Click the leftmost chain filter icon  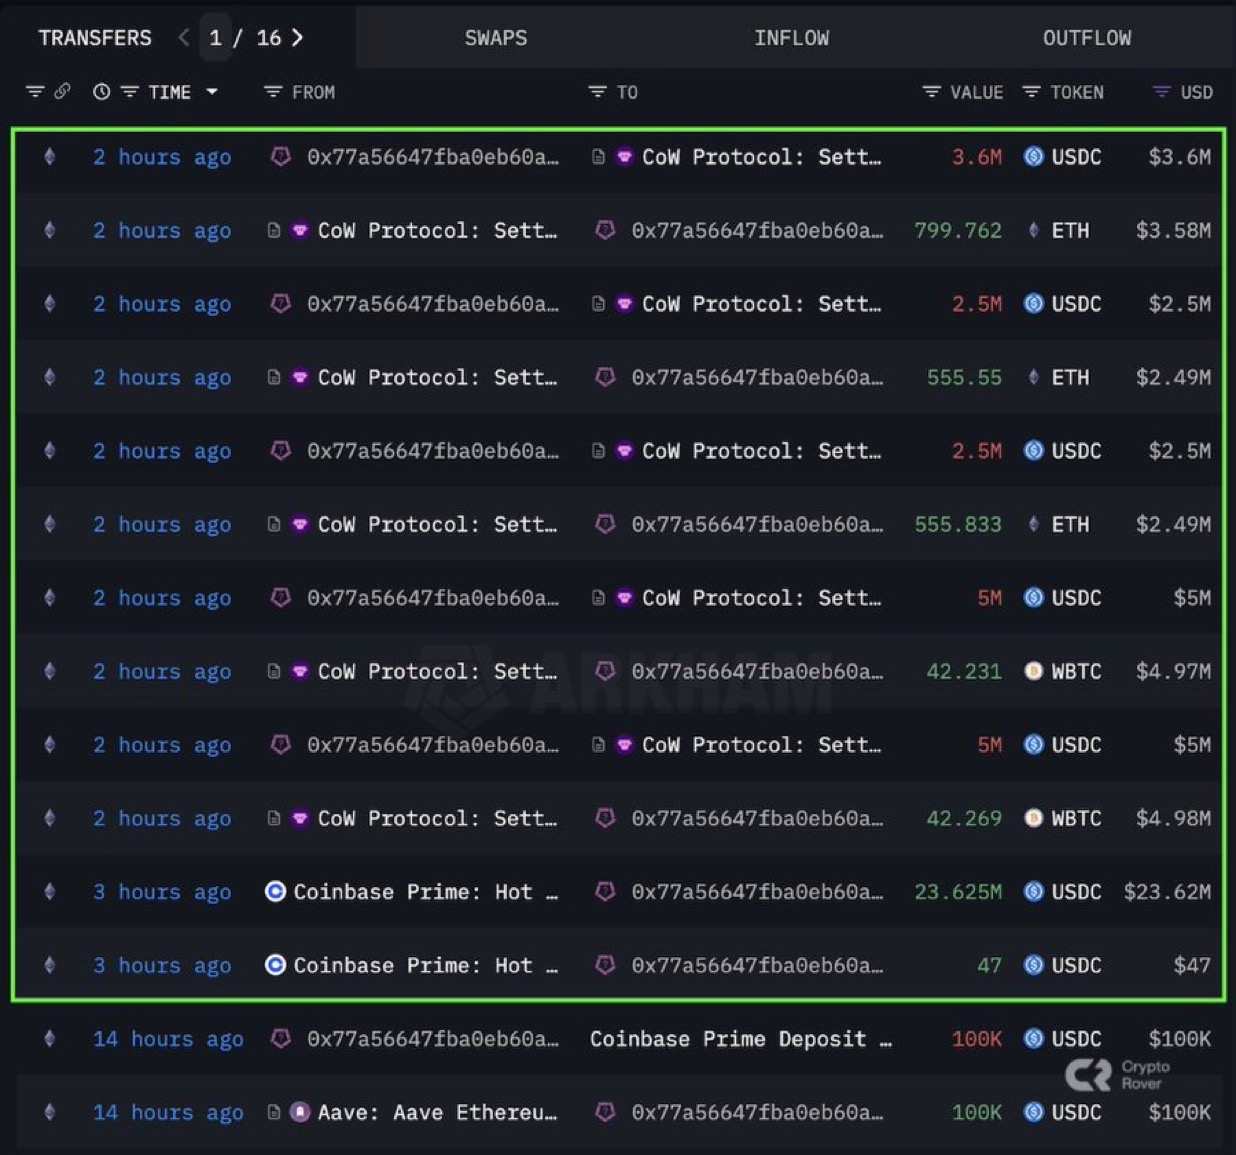coord(35,92)
